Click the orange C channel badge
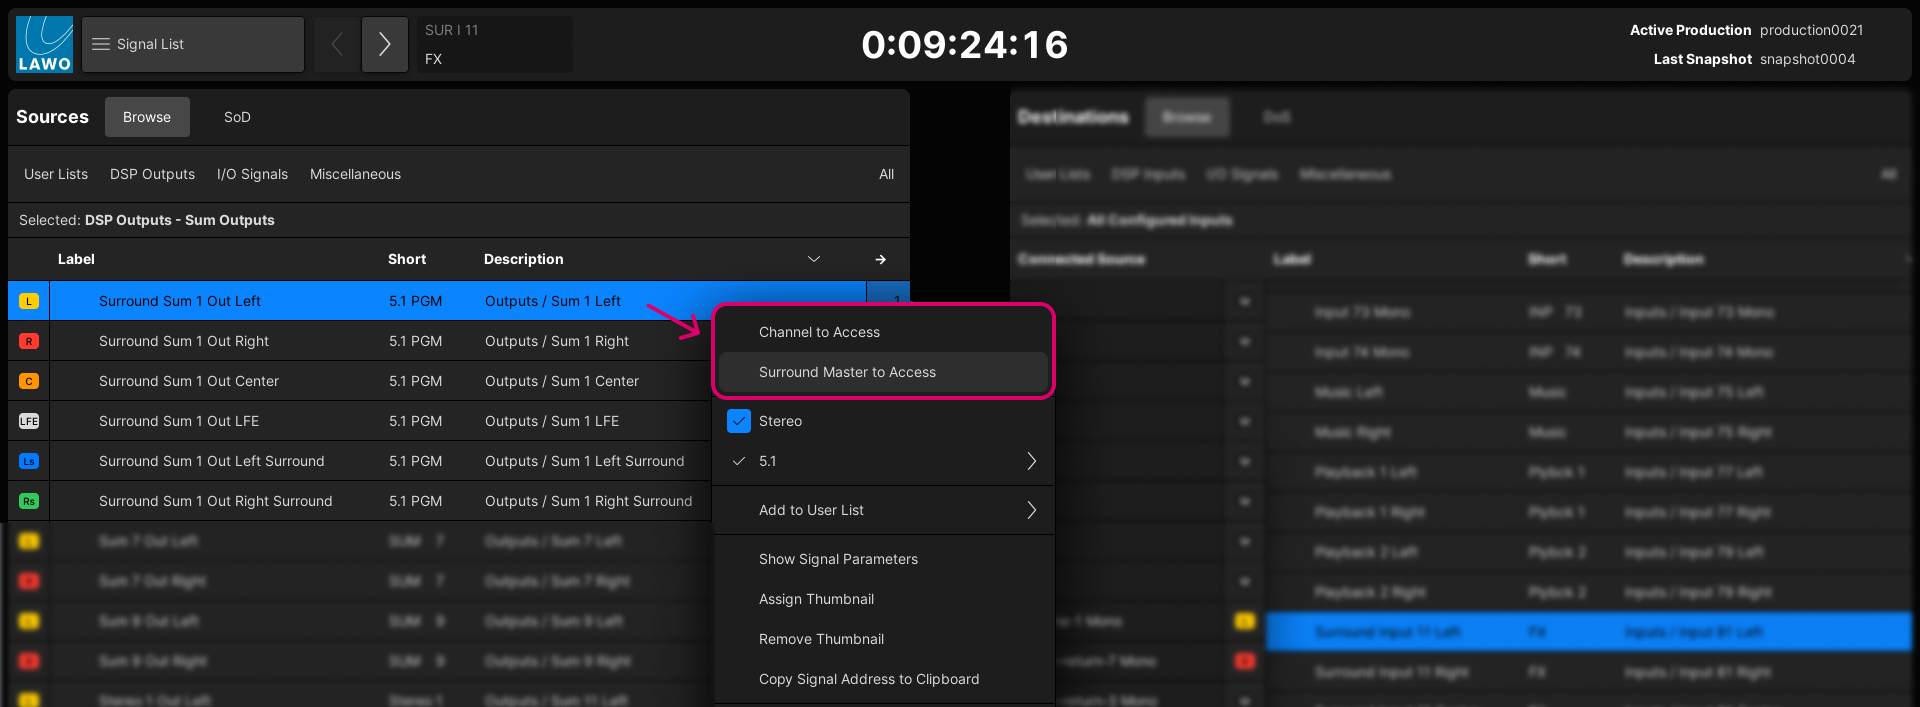The image size is (1920, 707). pos(29,381)
